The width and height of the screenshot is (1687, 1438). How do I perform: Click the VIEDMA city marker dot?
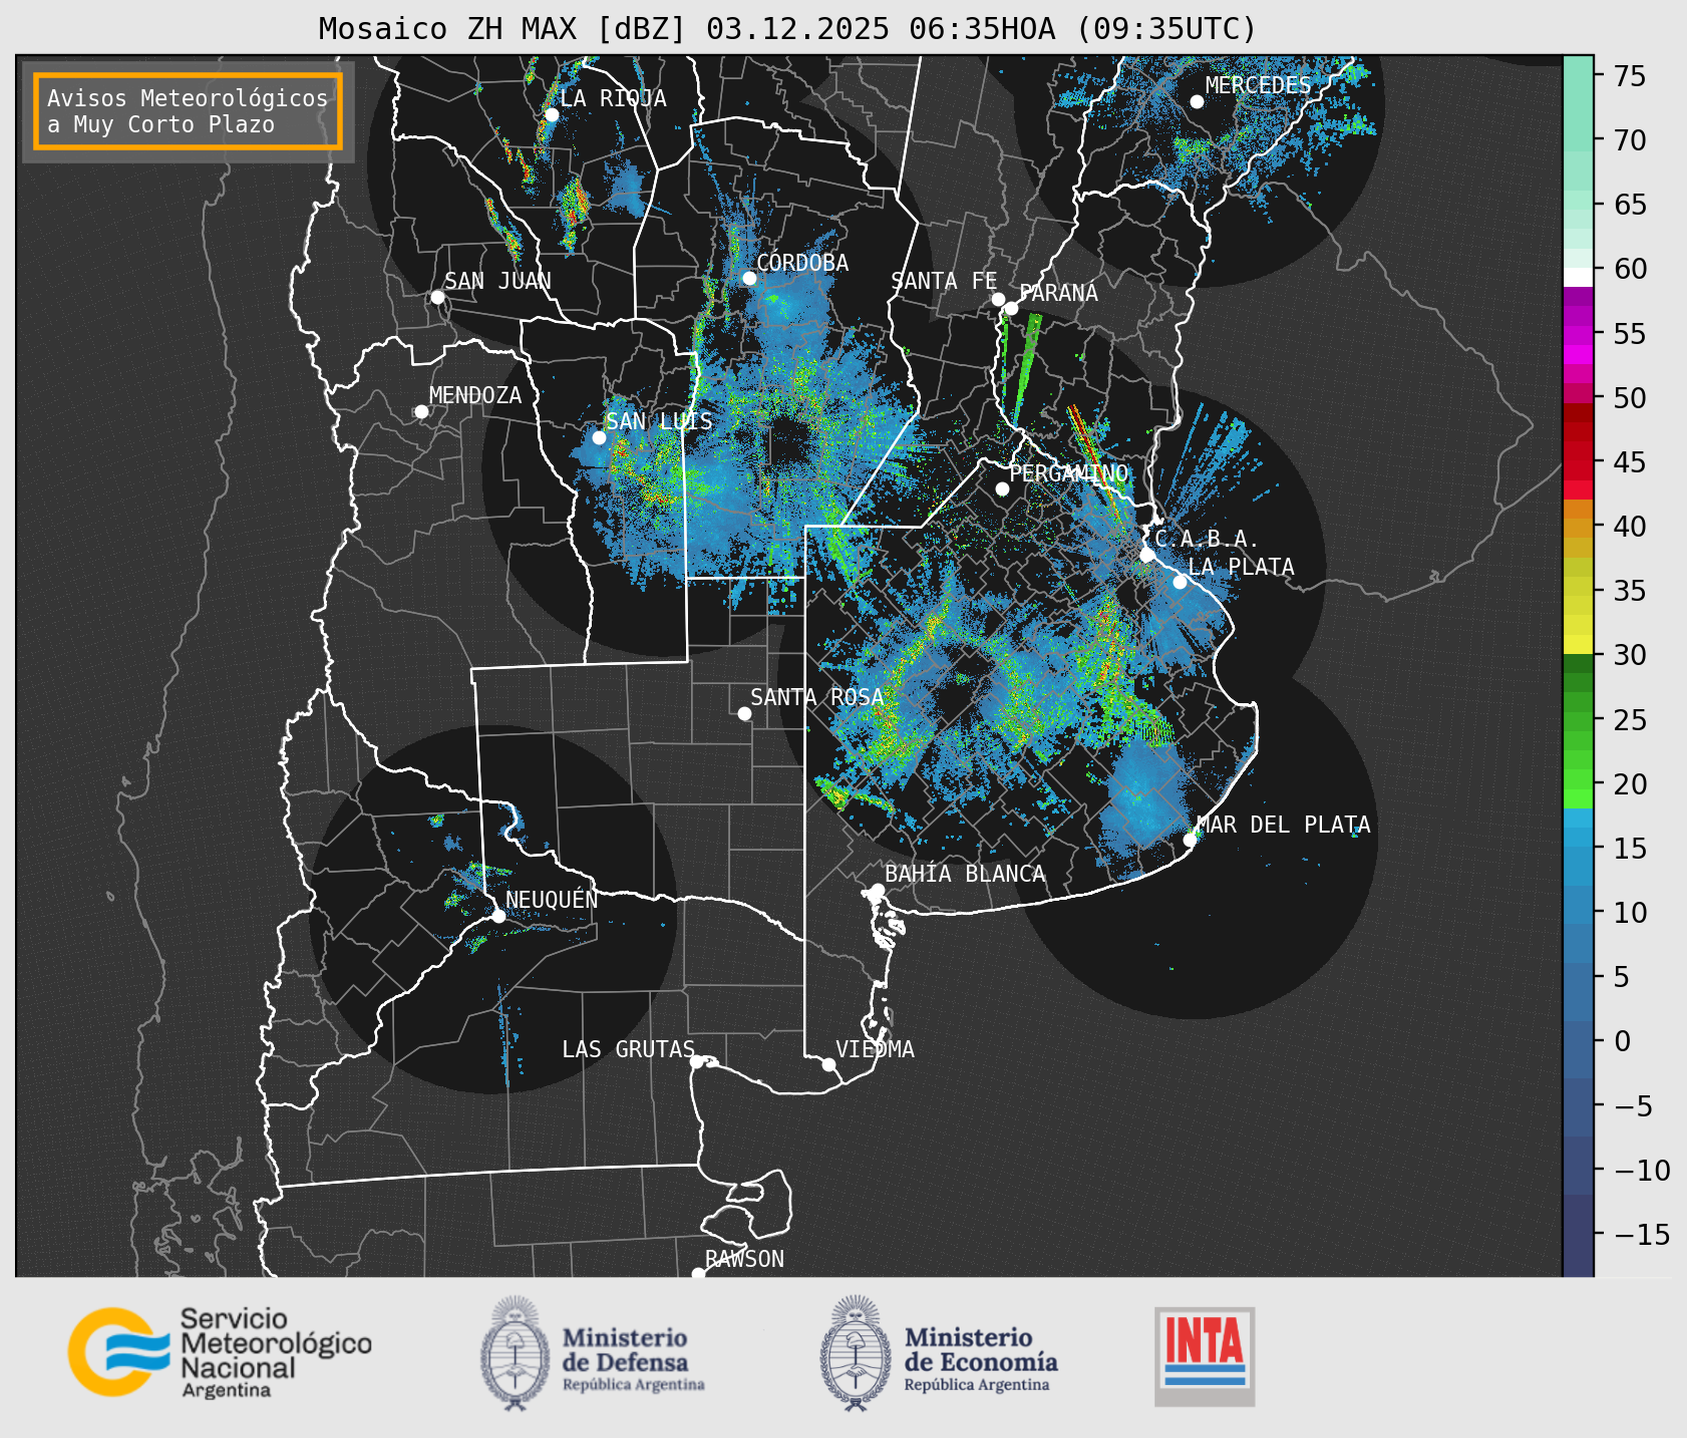(x=829, y=1064)
